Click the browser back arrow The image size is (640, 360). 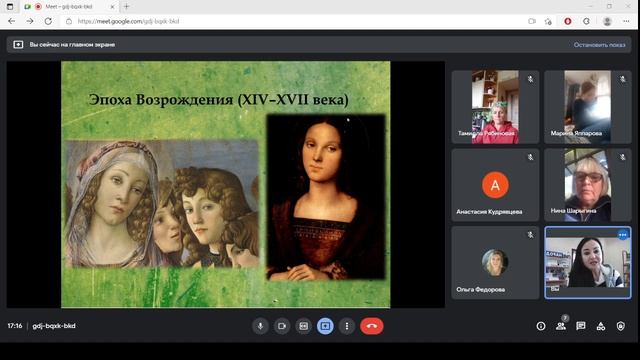point(11,21)
